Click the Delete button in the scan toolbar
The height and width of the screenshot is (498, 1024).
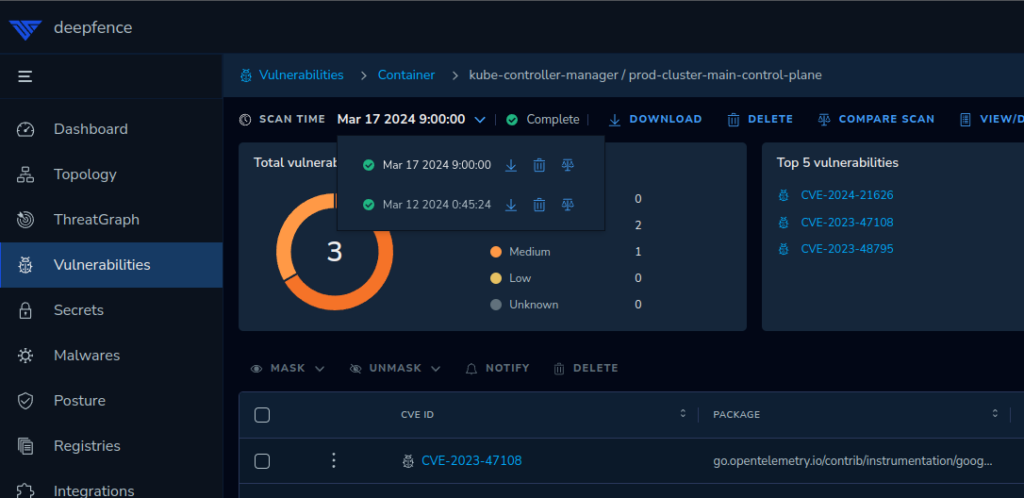(760, 119)
